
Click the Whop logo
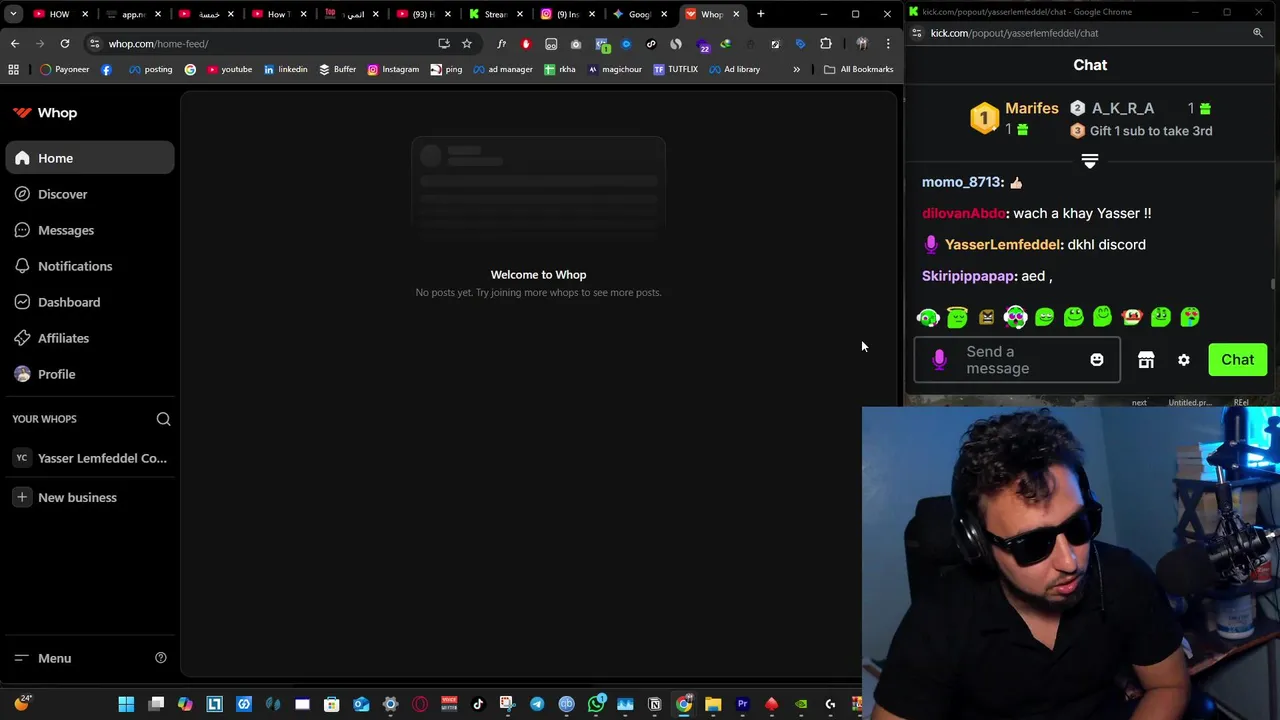pos(45,113)
